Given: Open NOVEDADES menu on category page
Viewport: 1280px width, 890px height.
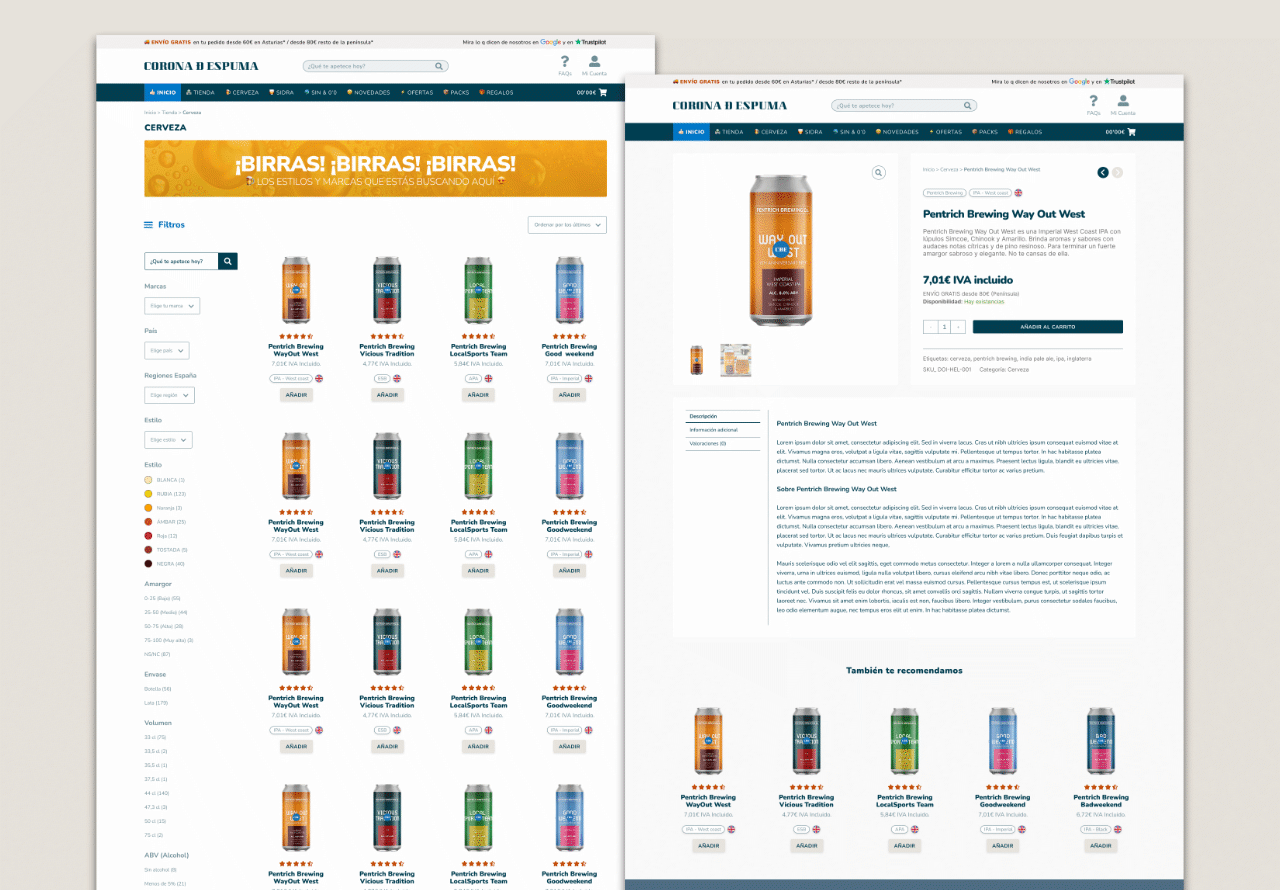Looking at the screenshot, I should pyautogui.click(x=368, y=92).
